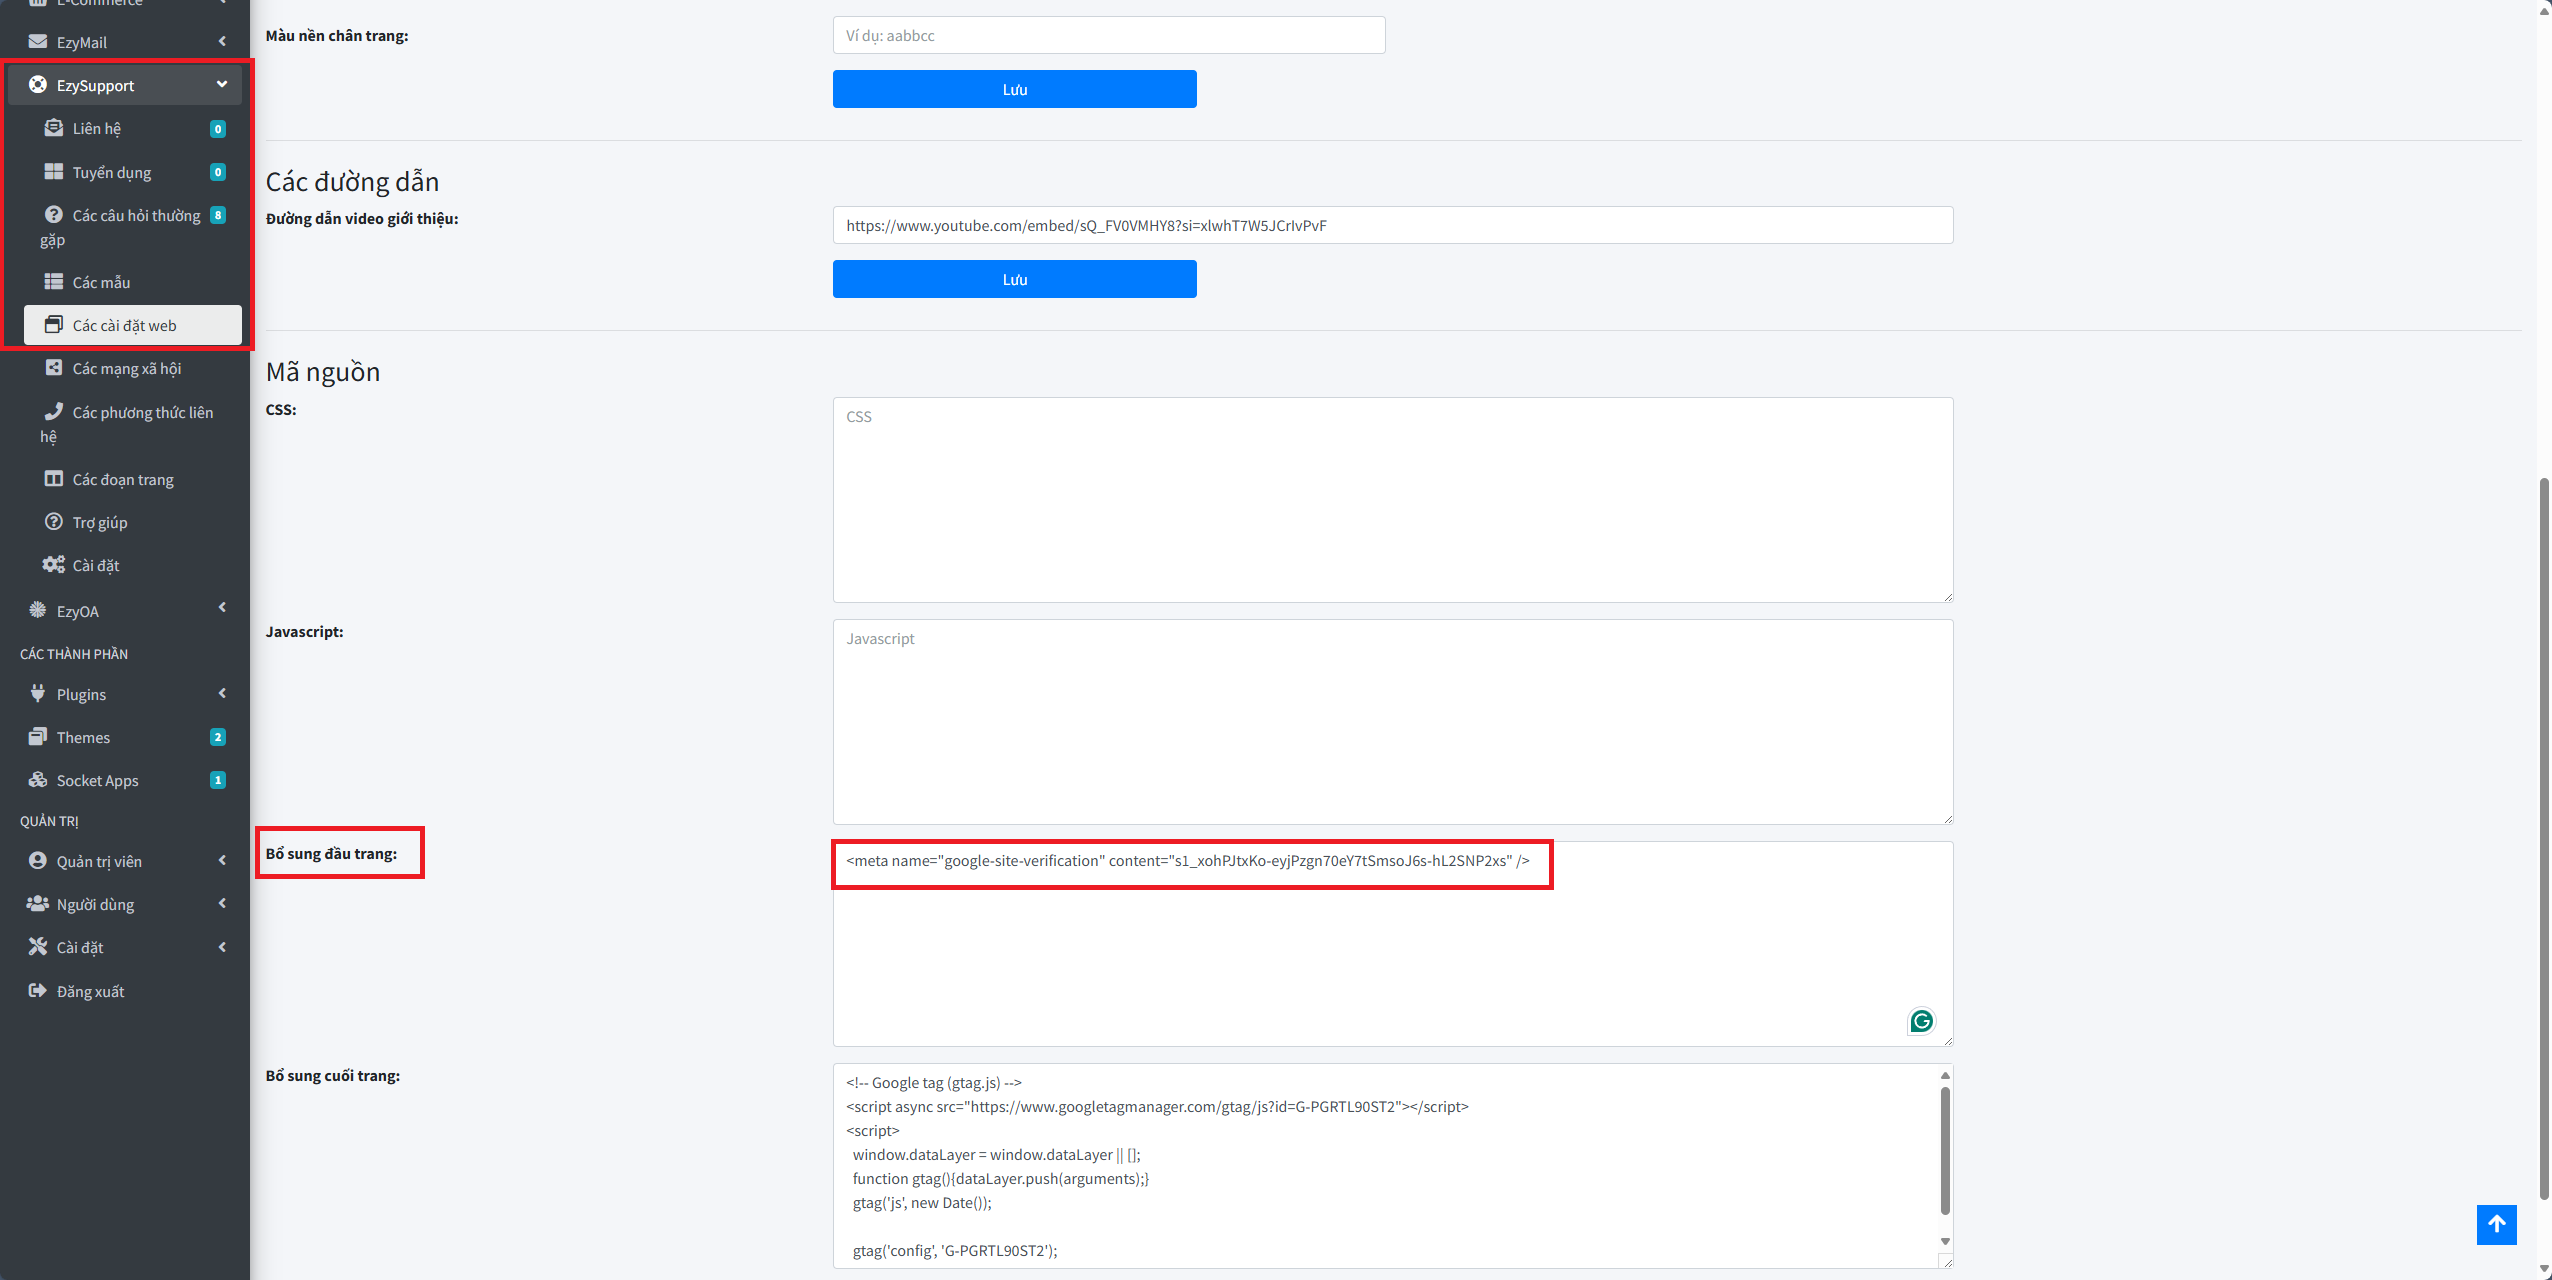This screenshot has width=2552, height=1280.
Task: Click the Đăng xuất sign-out icon
Action: [38, 991]
